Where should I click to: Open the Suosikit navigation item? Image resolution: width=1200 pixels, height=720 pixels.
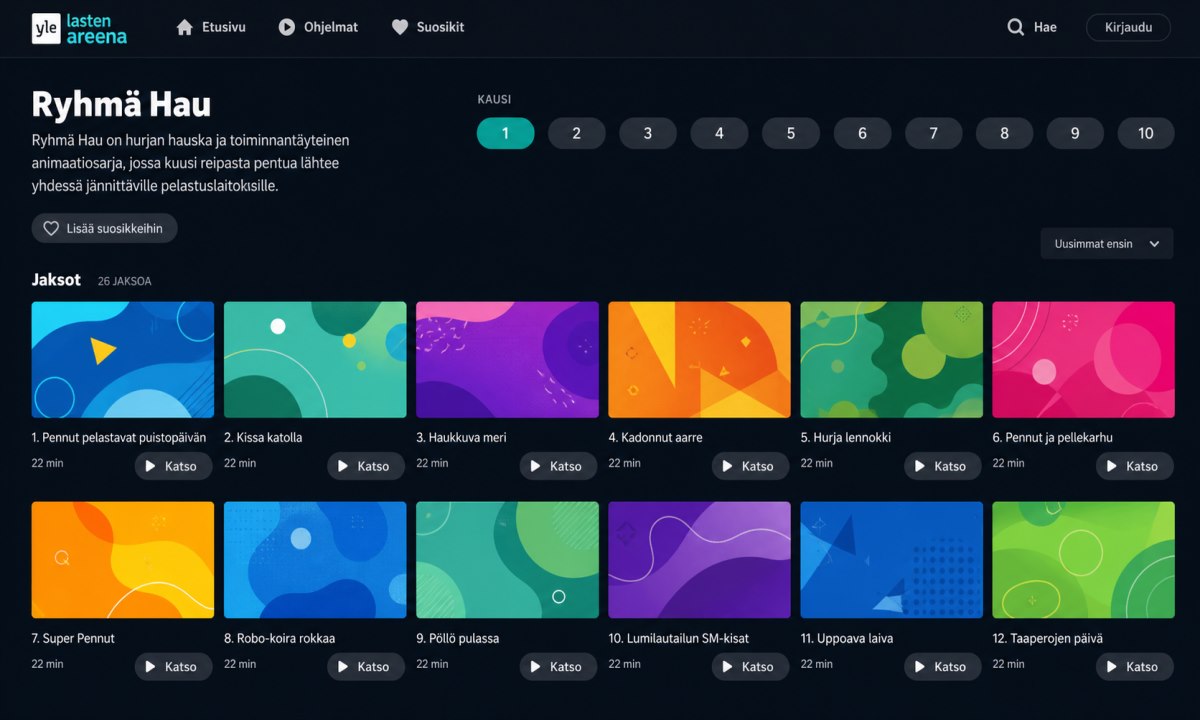428,28
